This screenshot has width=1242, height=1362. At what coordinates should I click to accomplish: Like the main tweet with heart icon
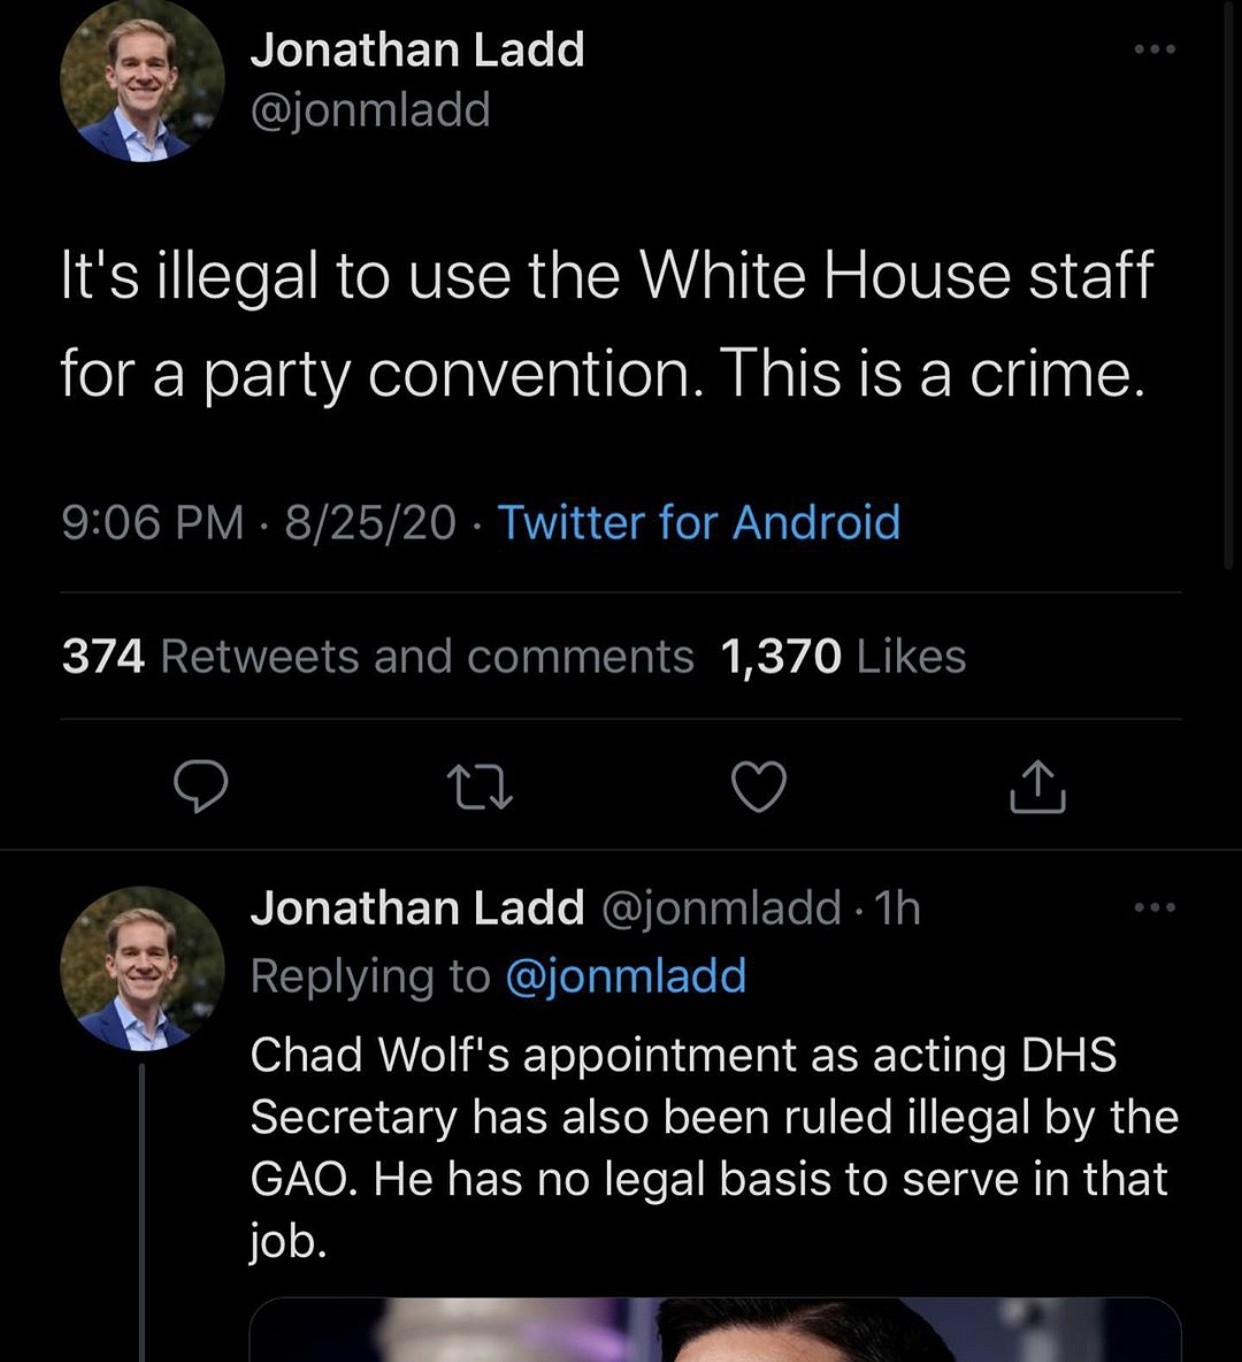tap(759, 786)
